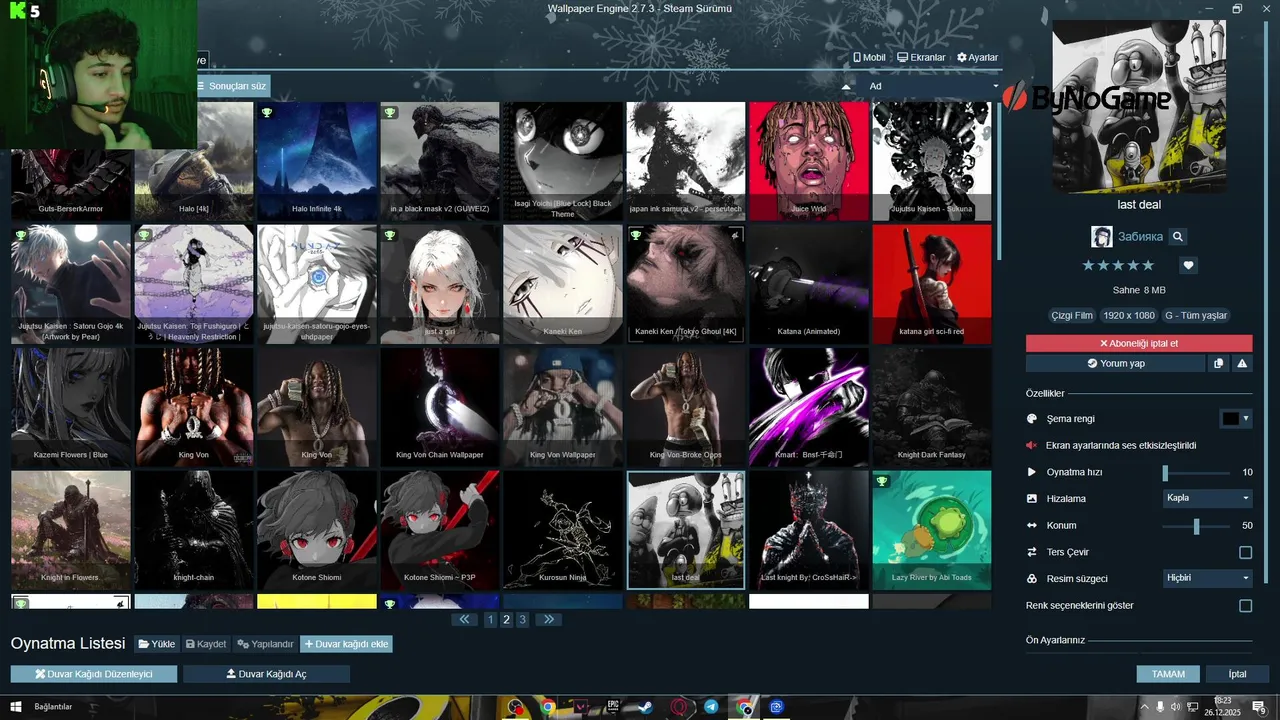
Task: Click the G - Tüm yaşlar rating tag
Action: (1196, 316)
